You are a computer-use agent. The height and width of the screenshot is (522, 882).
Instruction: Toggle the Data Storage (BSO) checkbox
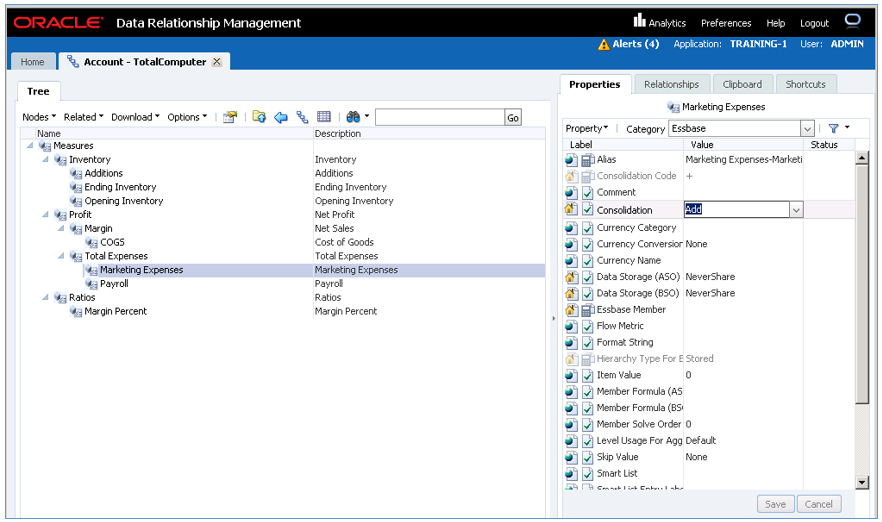(588, 294)
